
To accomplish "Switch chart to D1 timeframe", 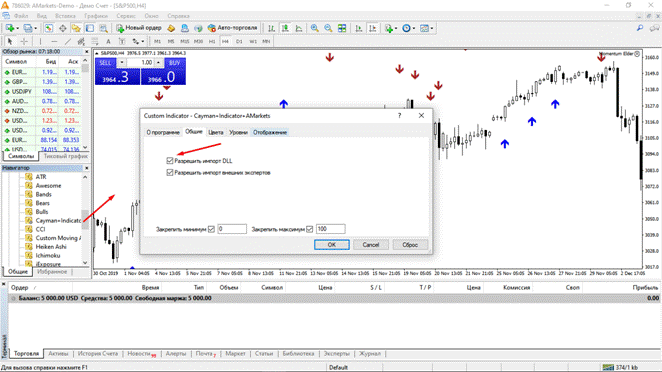I will 239,41.
